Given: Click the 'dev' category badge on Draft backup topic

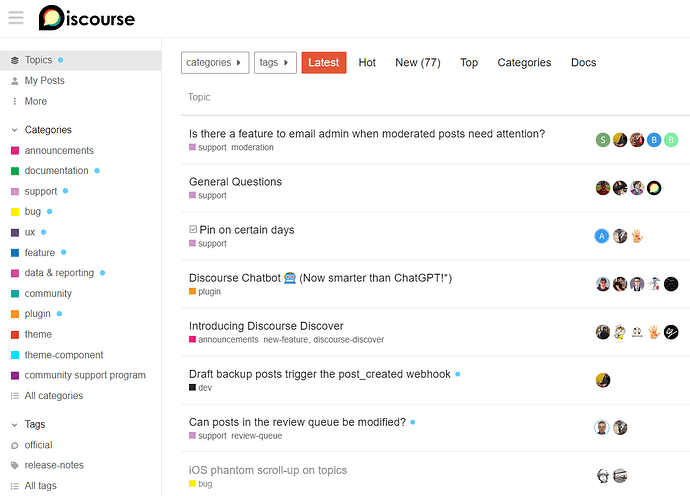Looking at the screenshot, I should tap(200, 388).
